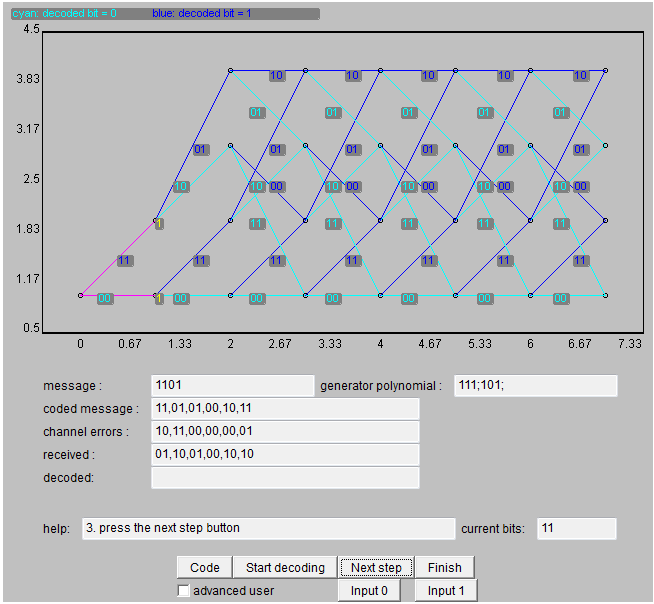Click the Finish button
This screenshot has height=604, width=654.
445,567
